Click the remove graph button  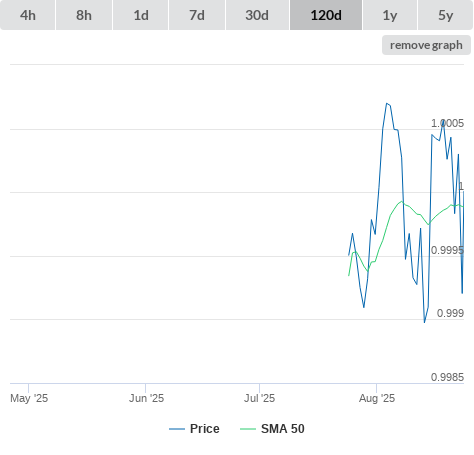[x=426, y=45]
